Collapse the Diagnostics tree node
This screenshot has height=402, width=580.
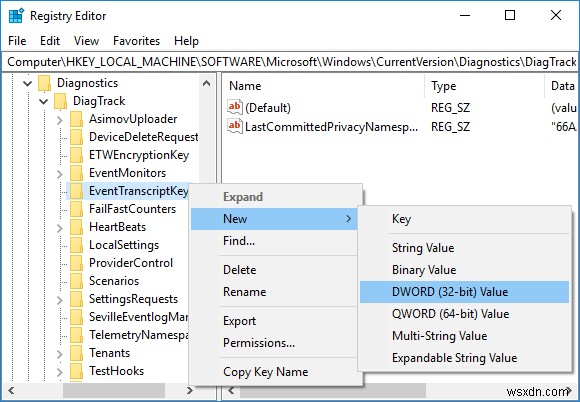click(27, 84)
